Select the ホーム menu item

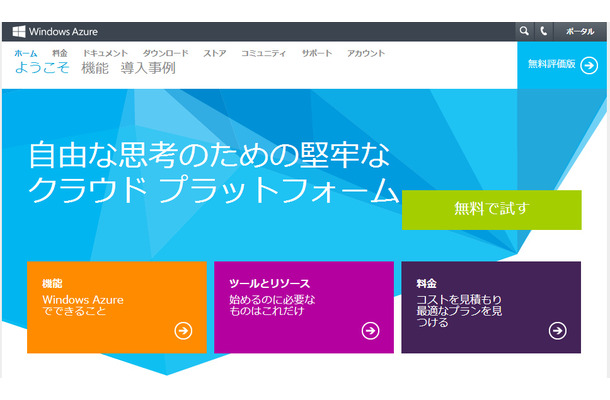[x=26, y=53]
